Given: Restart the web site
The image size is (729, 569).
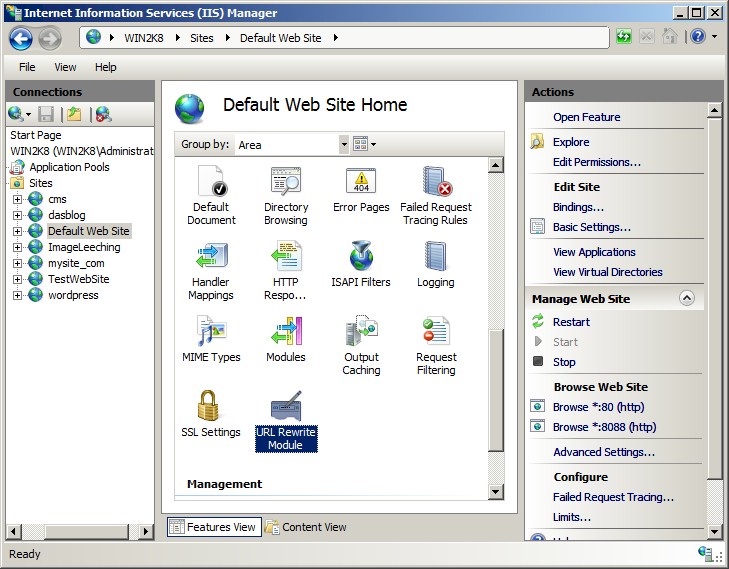Looking at the screenshot, I should tap(571, 322).
